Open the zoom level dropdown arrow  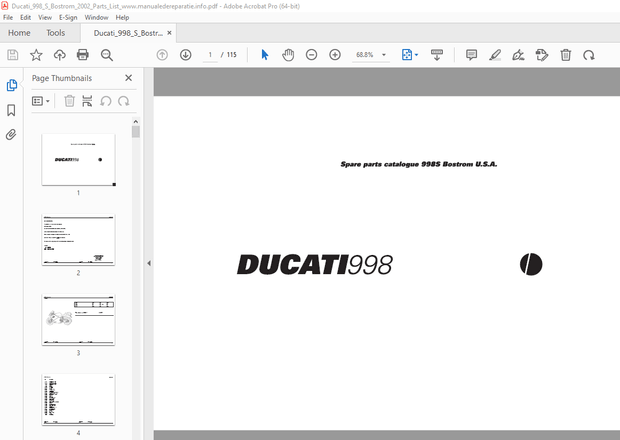[x=384, y=55]
